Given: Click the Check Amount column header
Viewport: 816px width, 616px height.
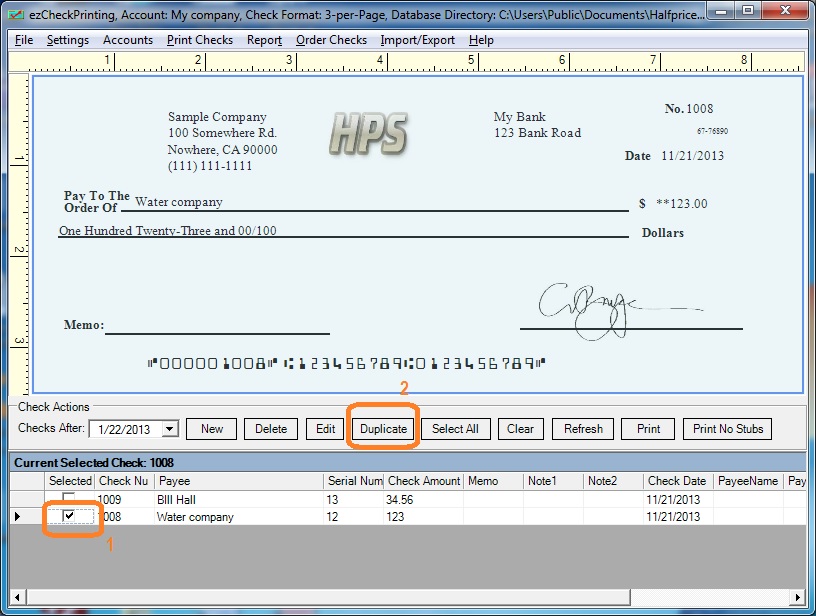Looking at the screenshot, I should (422, 480).
